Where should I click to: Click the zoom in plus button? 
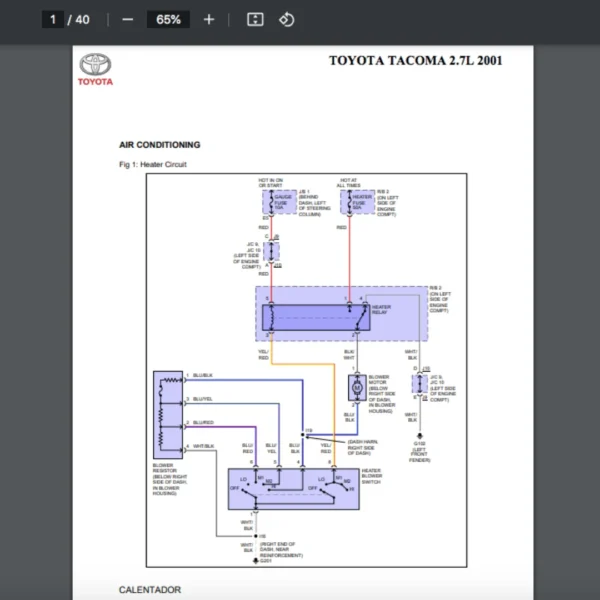[x=208, y=19]
